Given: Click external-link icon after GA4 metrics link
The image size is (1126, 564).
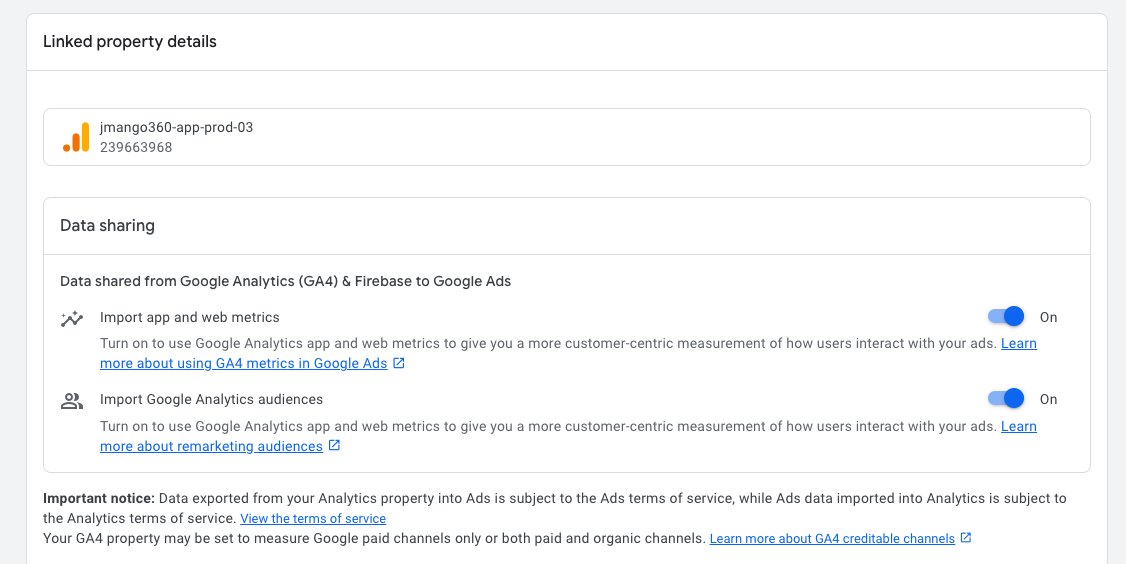Looking at the screenshot, I should pos(399,364).
